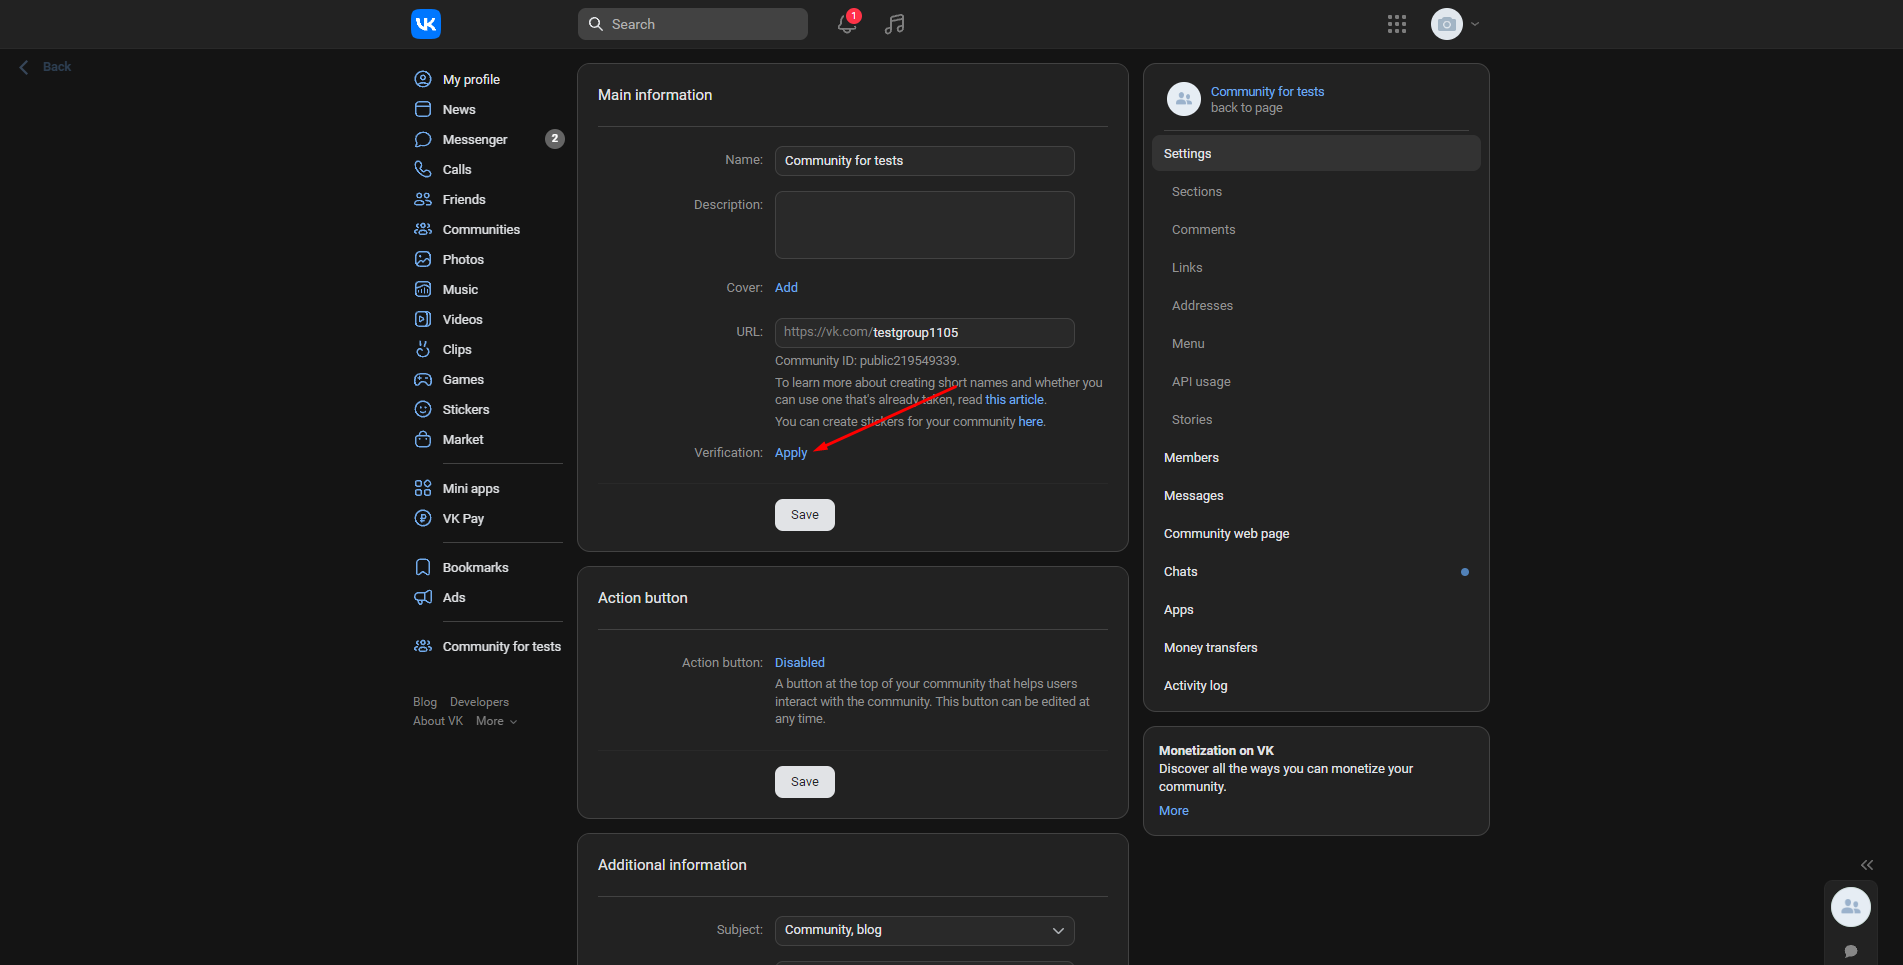Screen dimensions: 1903x965
Task: Click the Disabled action button link
Action: [799, 663]
